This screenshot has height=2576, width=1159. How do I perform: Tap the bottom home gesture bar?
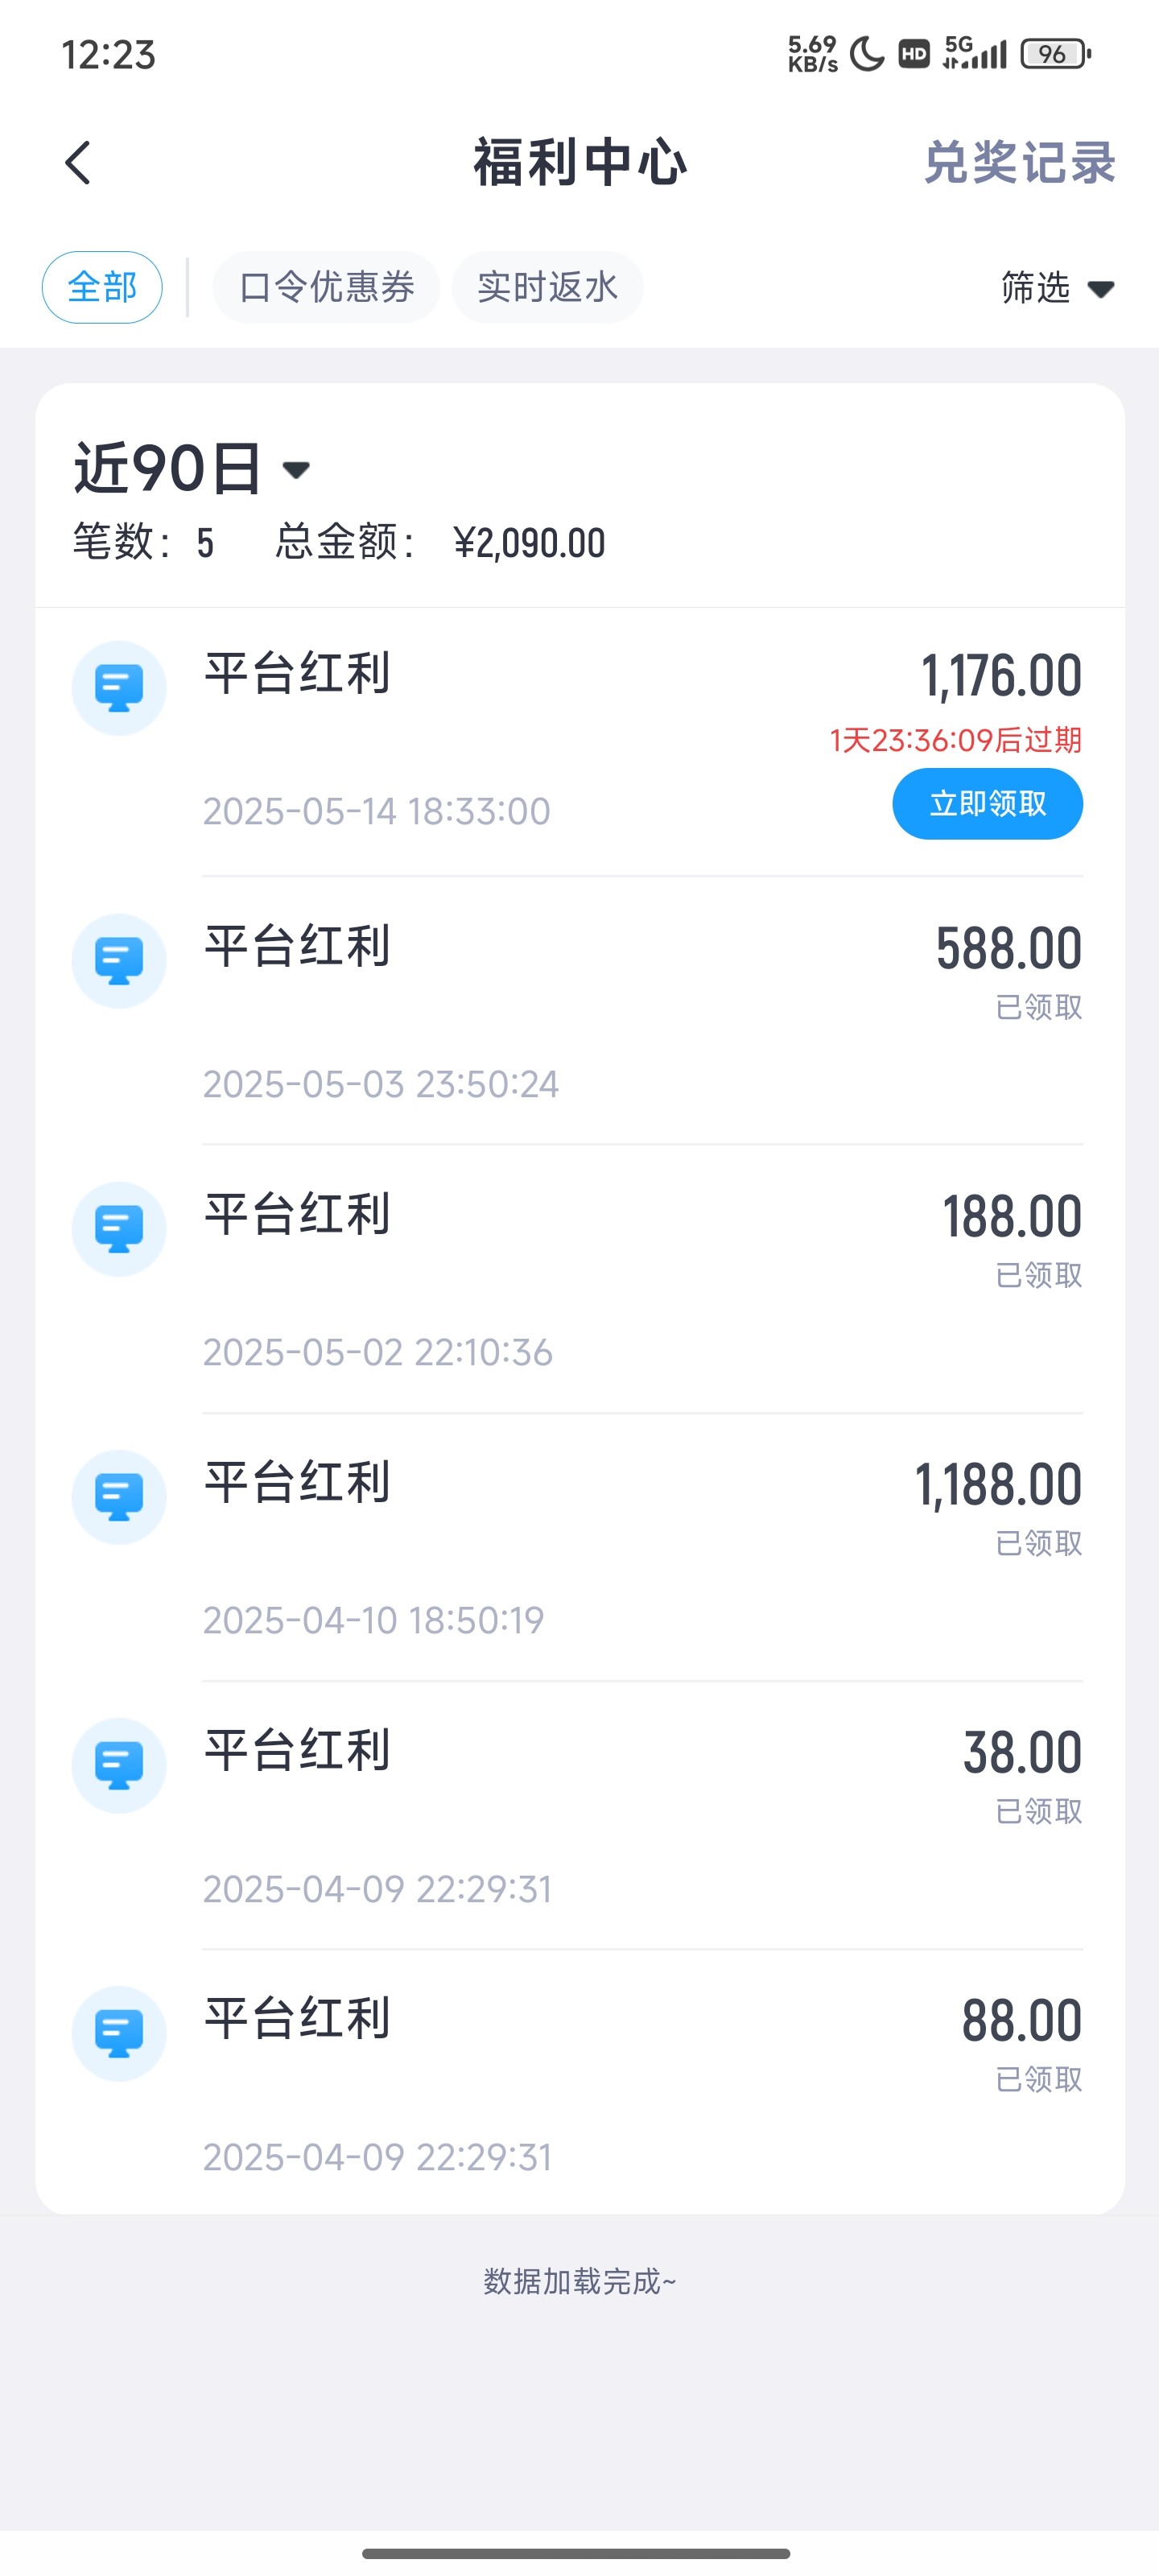tap(576, 2553)
